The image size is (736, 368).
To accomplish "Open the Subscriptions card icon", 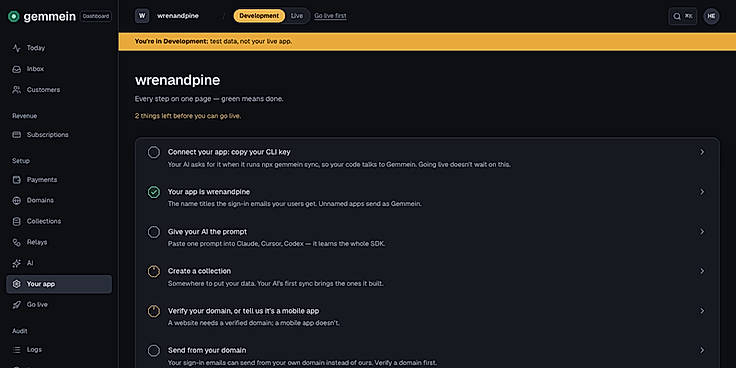I will 16,135.
